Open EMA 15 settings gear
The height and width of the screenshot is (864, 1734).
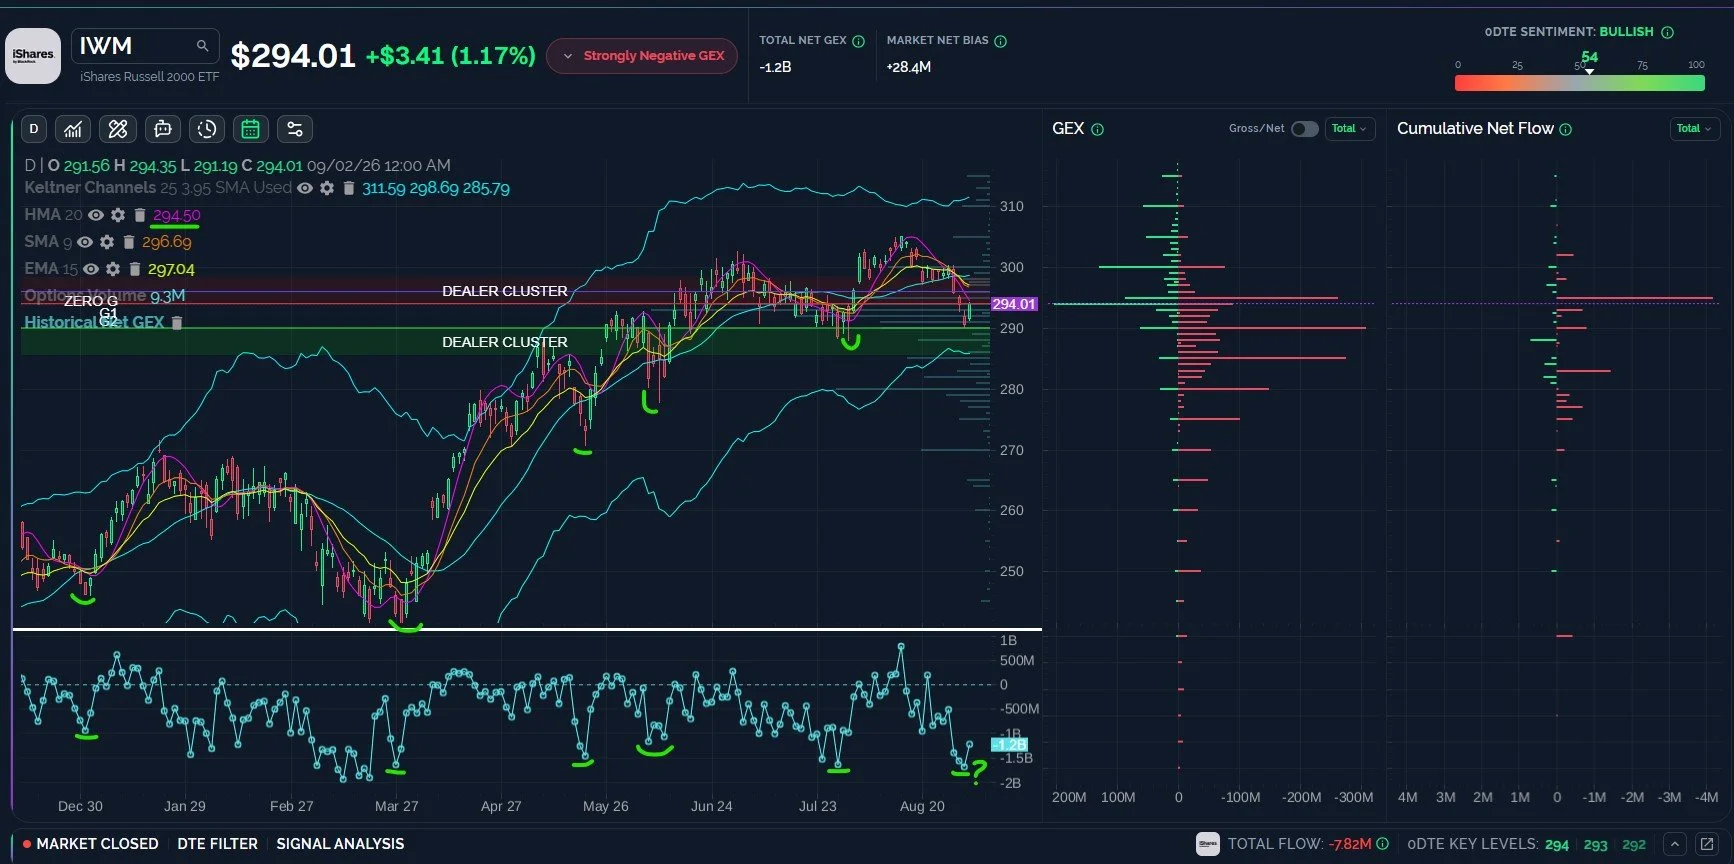[x=113, y=269]
